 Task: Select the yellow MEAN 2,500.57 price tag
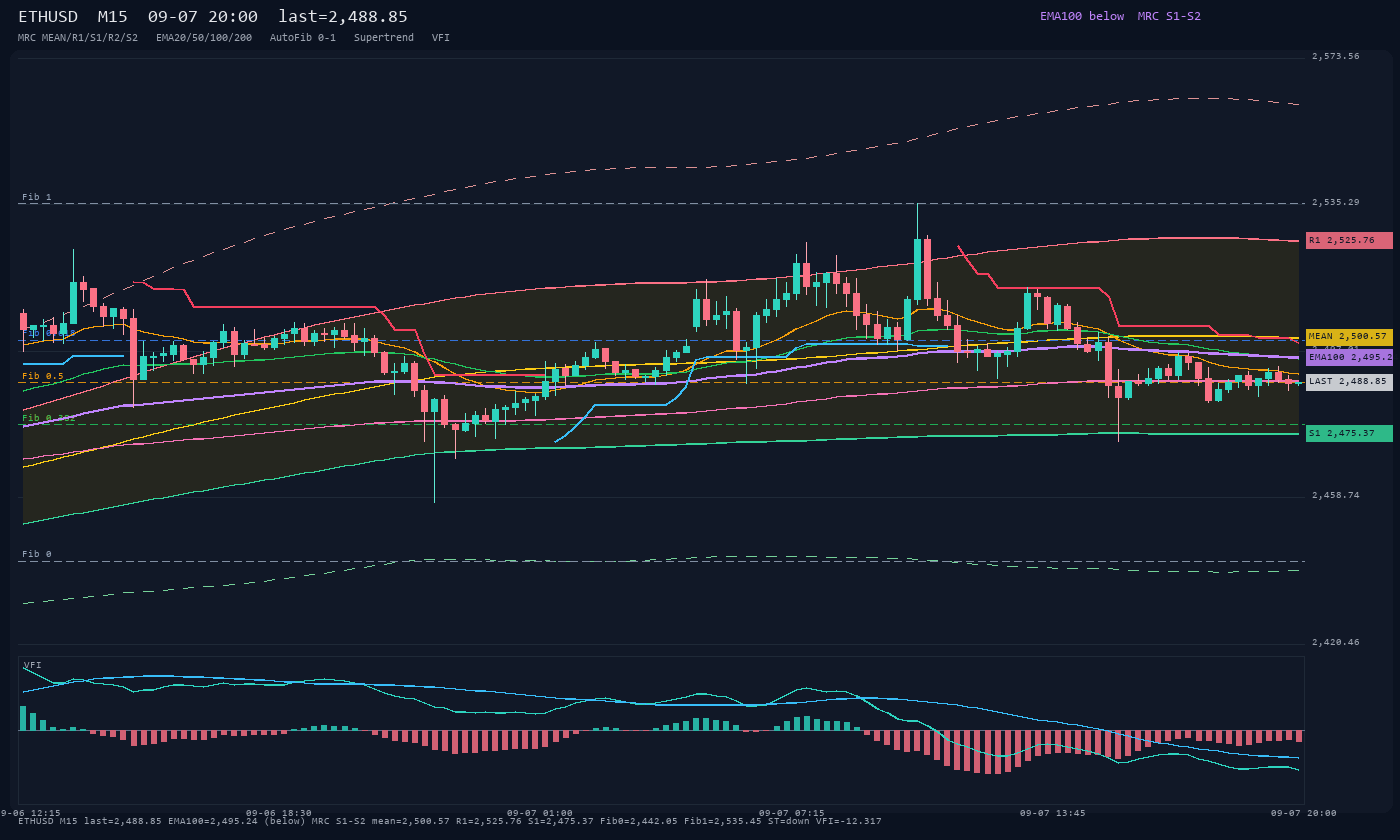(x=1349, y=337)
